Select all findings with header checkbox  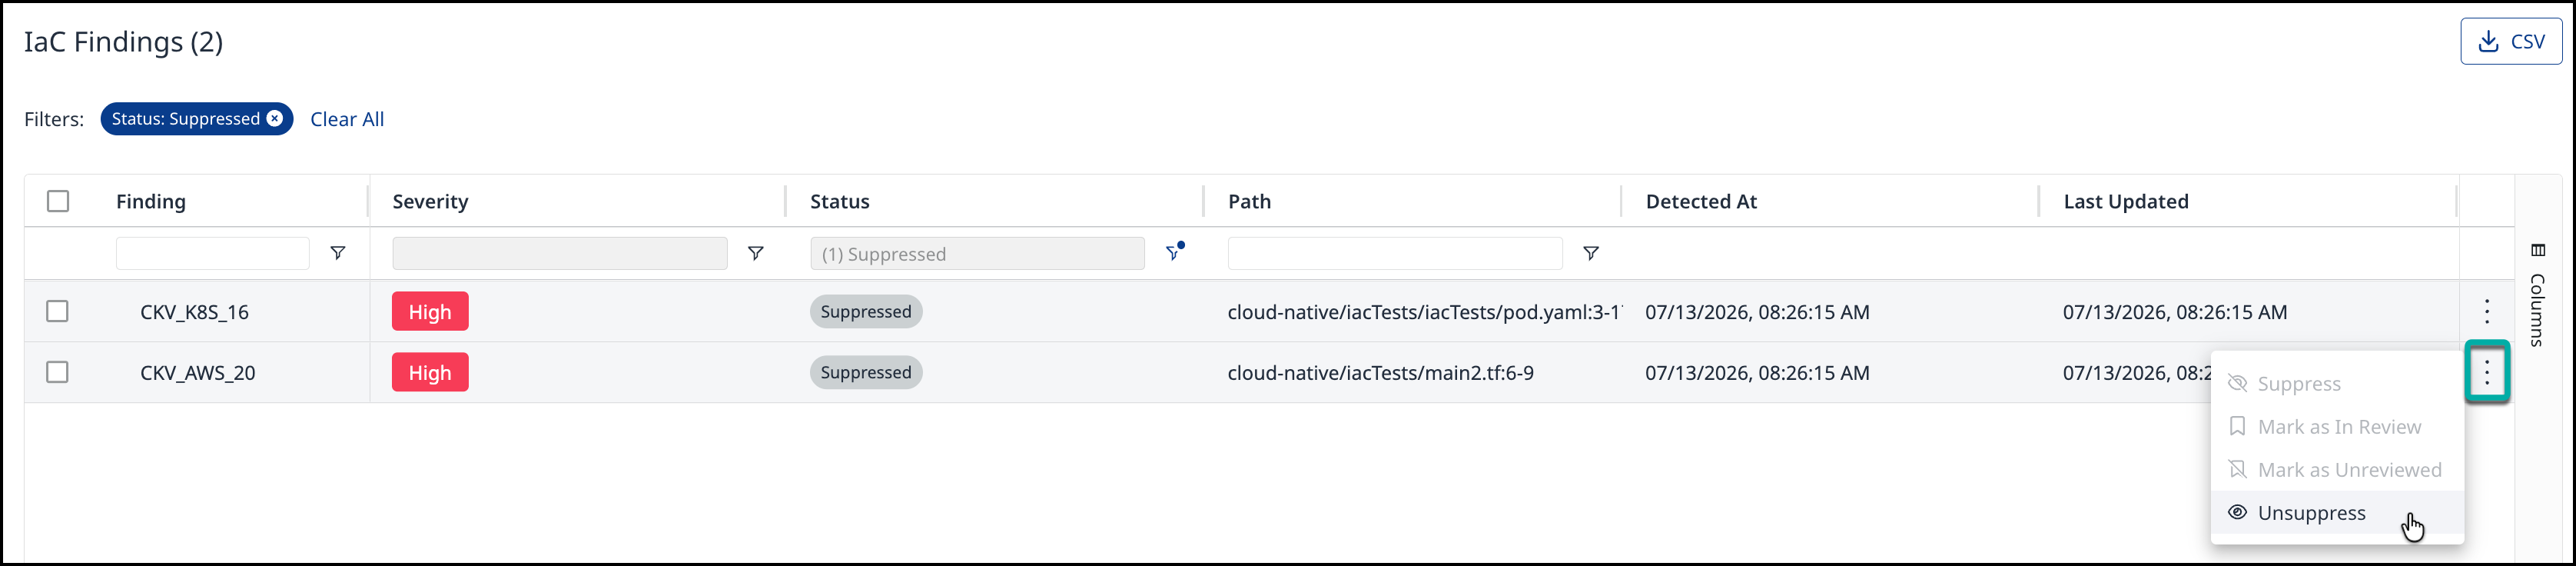58,201
